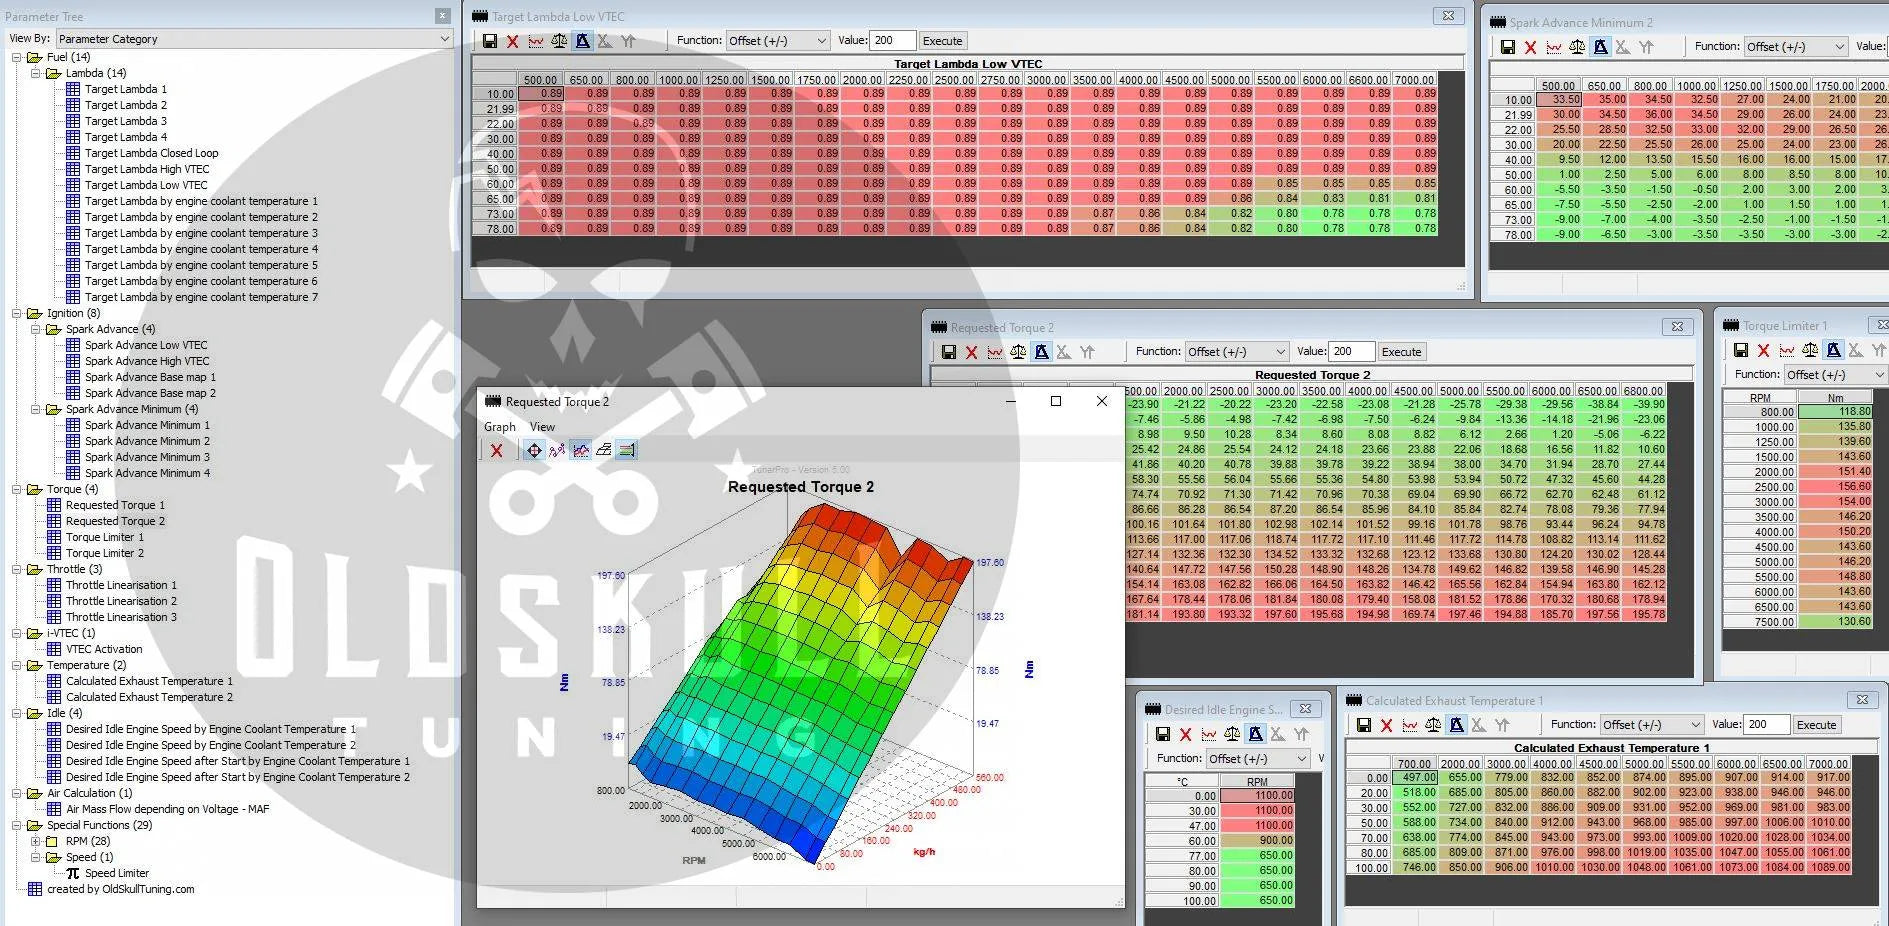Open the View menu in Requested Torque 2 window
The height and width of the screenshot is (926, 1889).
click(542, 427)
